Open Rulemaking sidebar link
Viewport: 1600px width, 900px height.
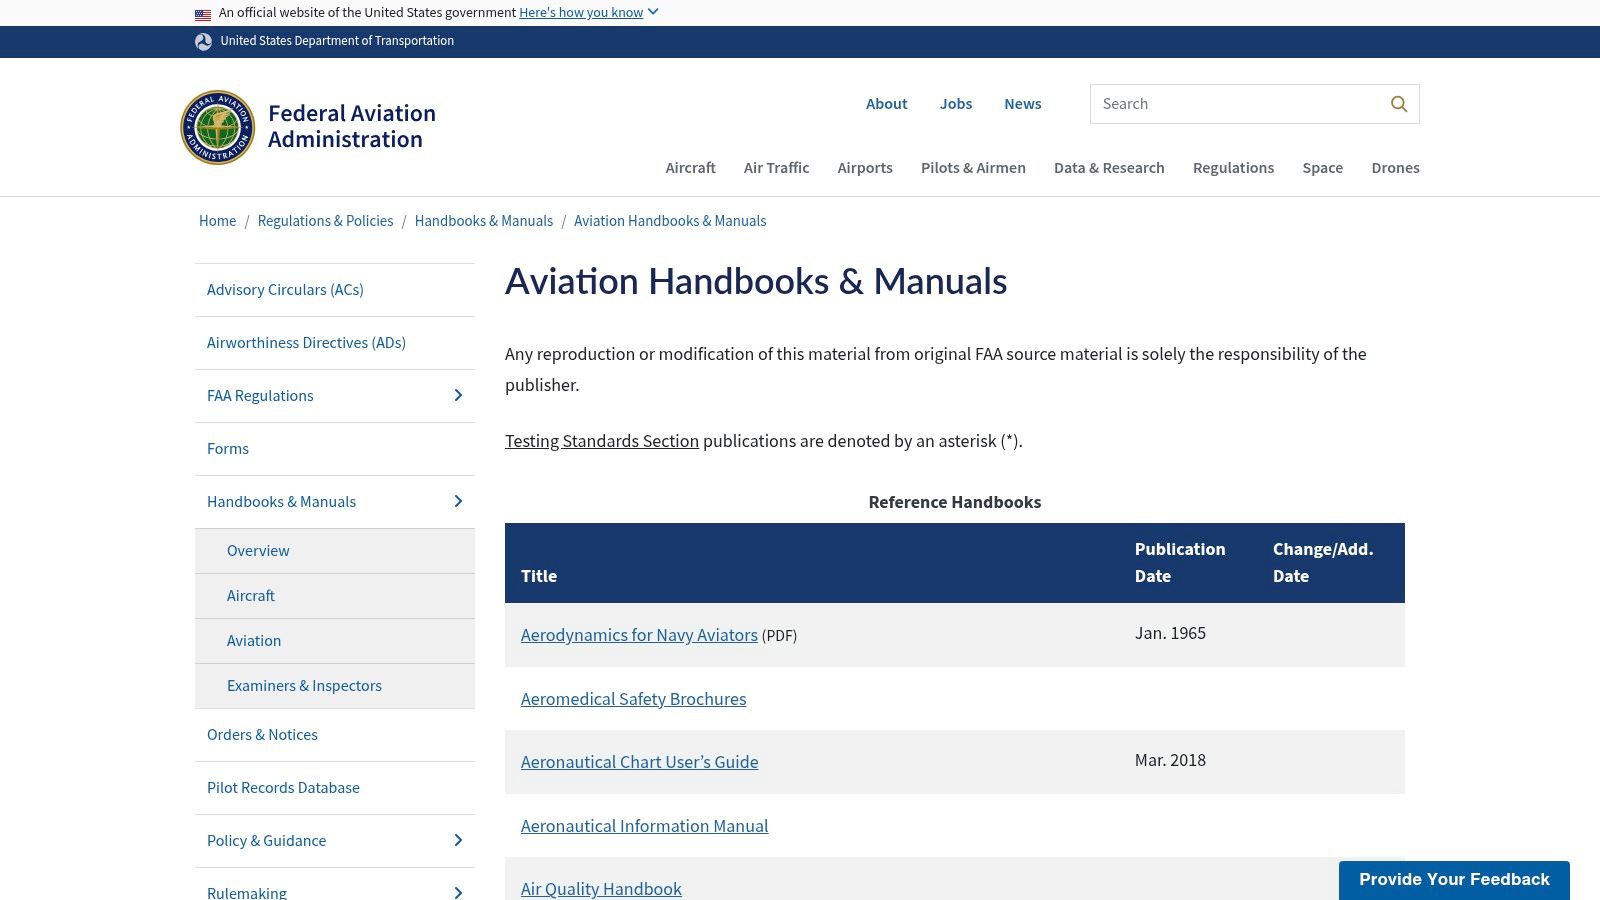tap(247, 893)
